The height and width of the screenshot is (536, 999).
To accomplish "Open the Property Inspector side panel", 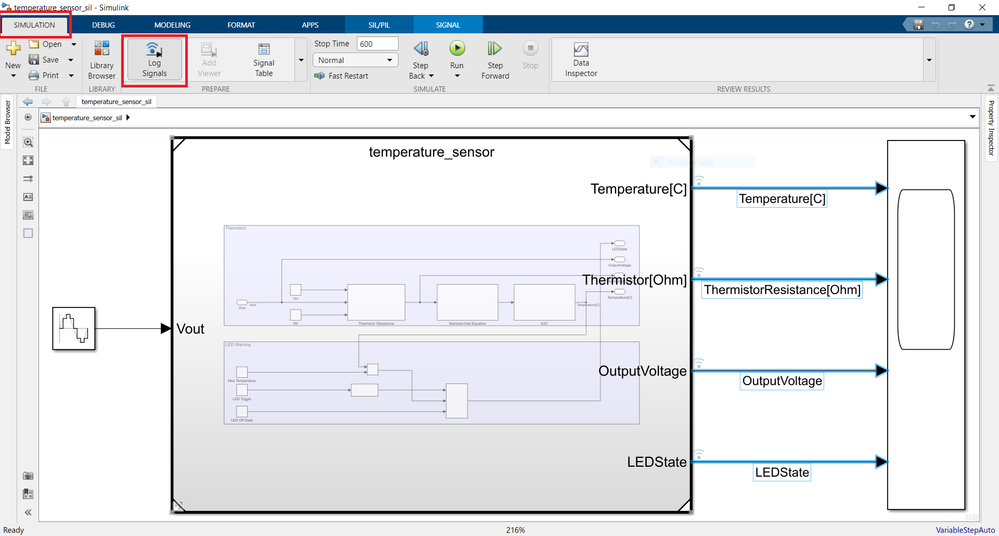I will coord(991,127).
